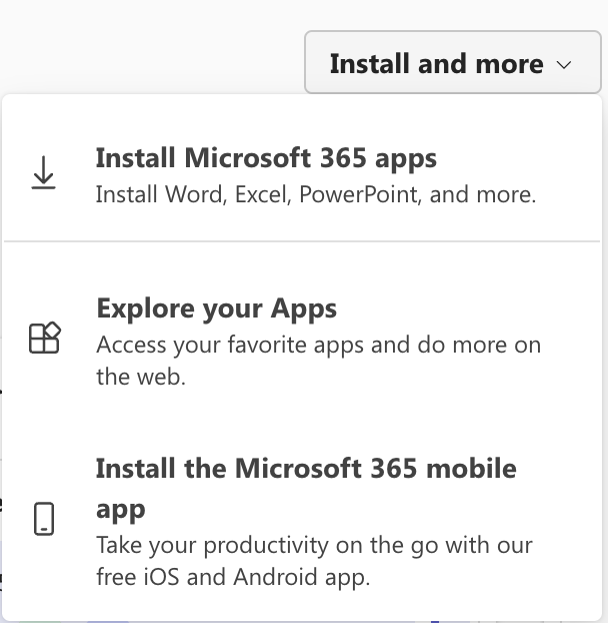Click the bold word 'app' under the mobile heading
The height and width of the screenshot is (624, 608).
[x=121, y=509]
